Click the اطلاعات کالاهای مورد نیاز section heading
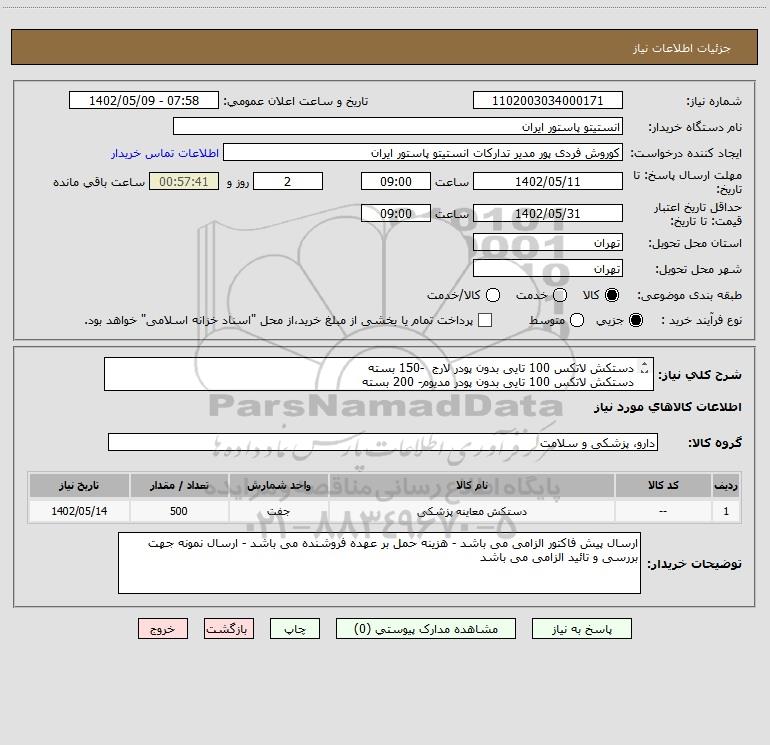770x745 pixels. (668, 407)
